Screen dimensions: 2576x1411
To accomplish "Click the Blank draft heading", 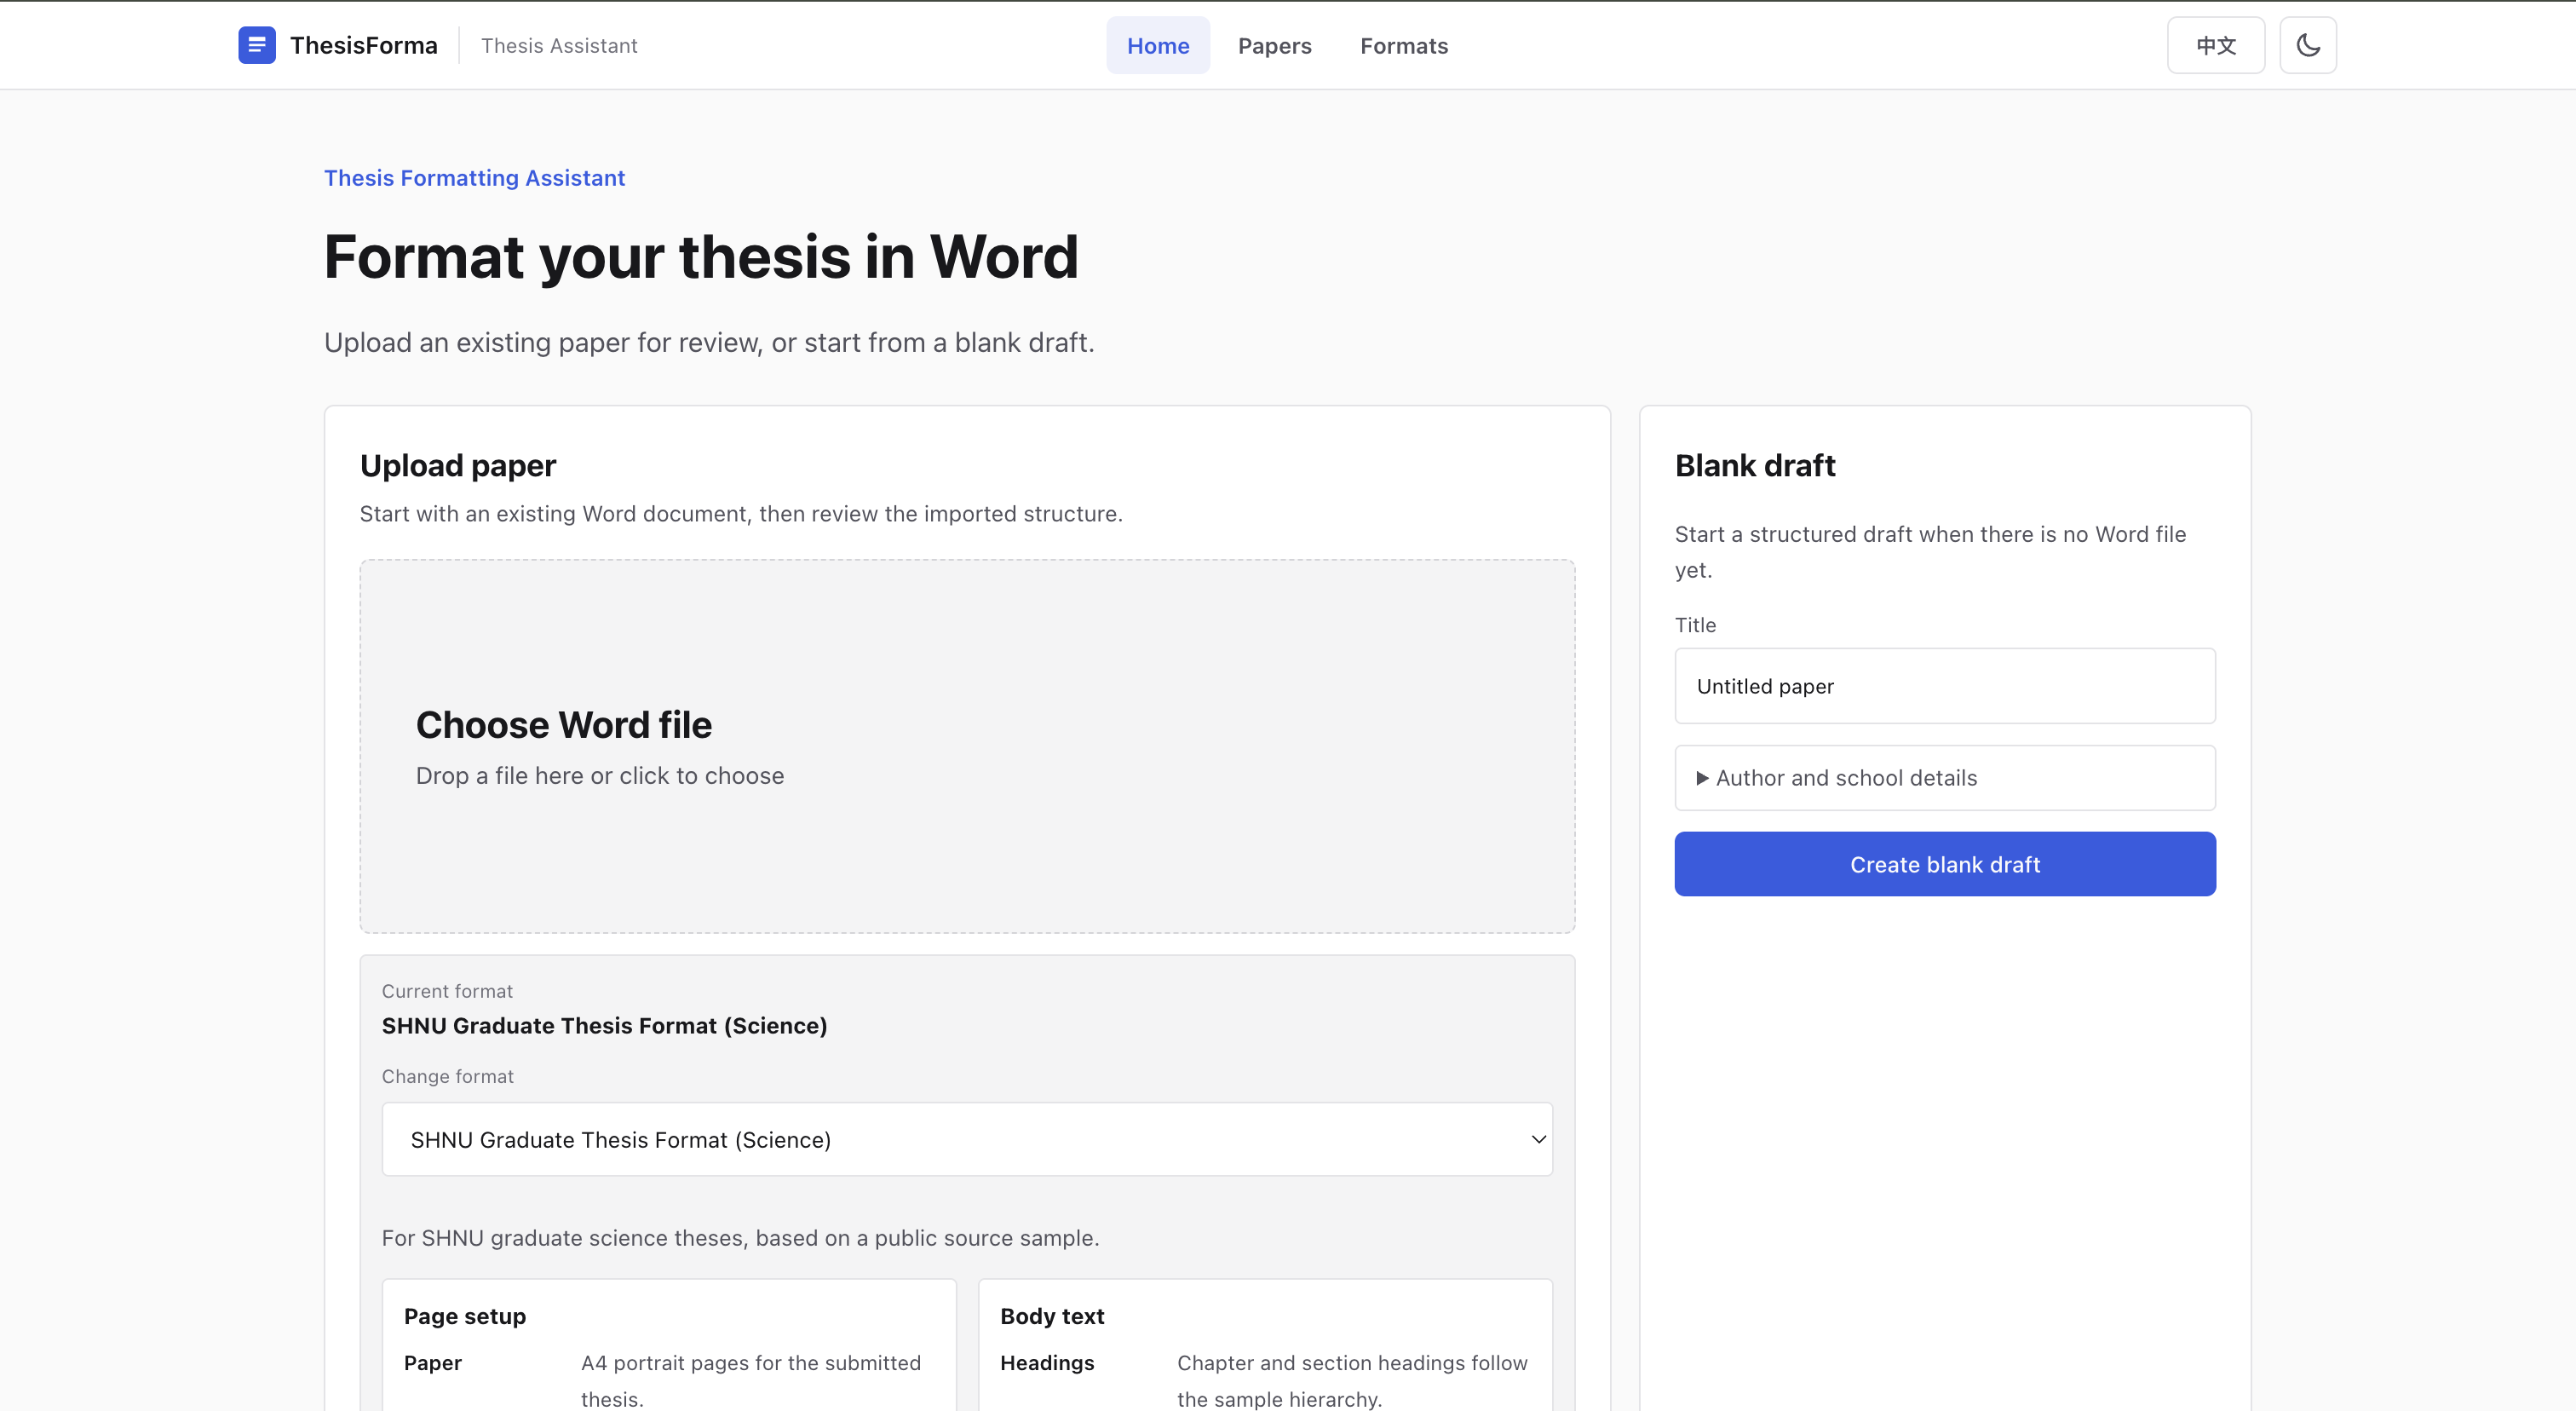I will pyautogui.click(x=1755, y=465).
